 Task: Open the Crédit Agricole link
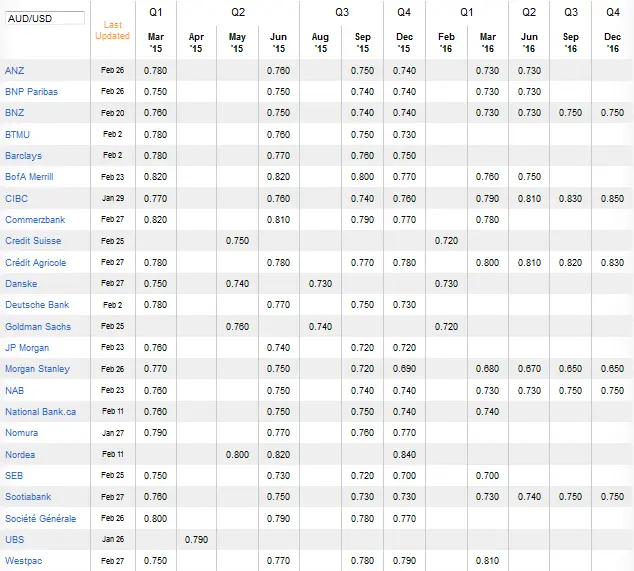point(36,263)
